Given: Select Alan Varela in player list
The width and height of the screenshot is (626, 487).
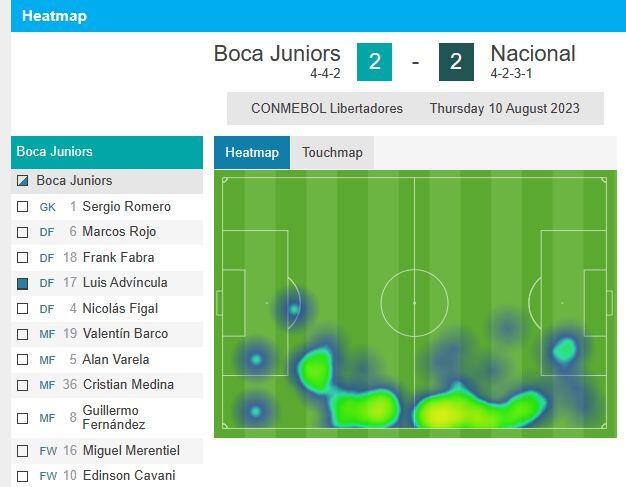Looking at the screenshot, I should click(x=116, y=360).
